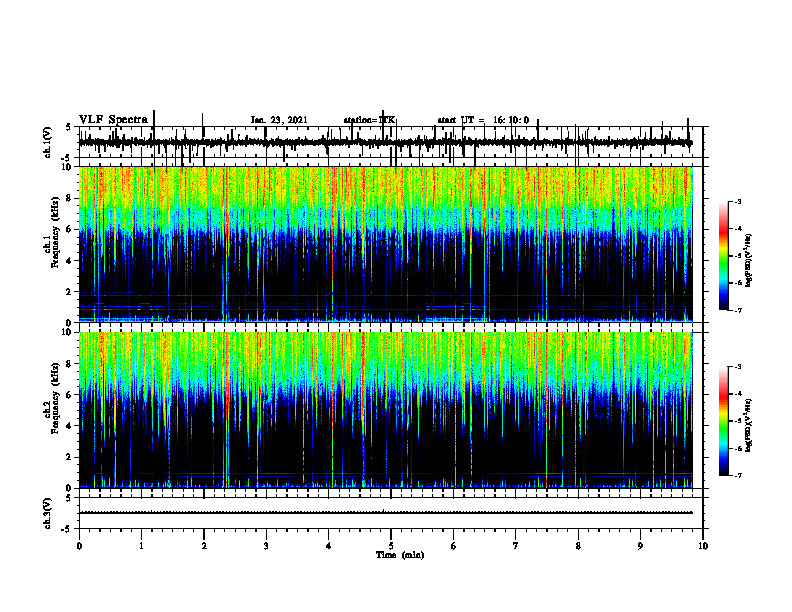Click the ch.2 spectrogram color scale bar
Image resolution: width=792 pixels, height=612 pixels.
pyautogui.click(x=723, y=421)
